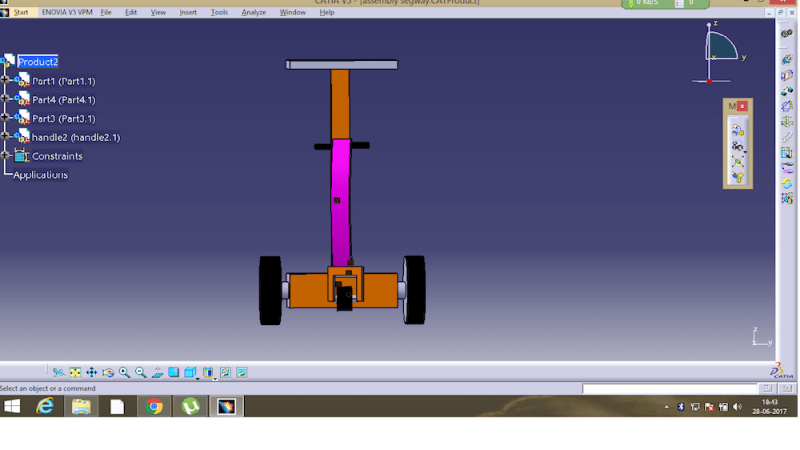The image size is (800, 450).
Task: Click Explode icon in Move toolbar
Action: point(737,162)
